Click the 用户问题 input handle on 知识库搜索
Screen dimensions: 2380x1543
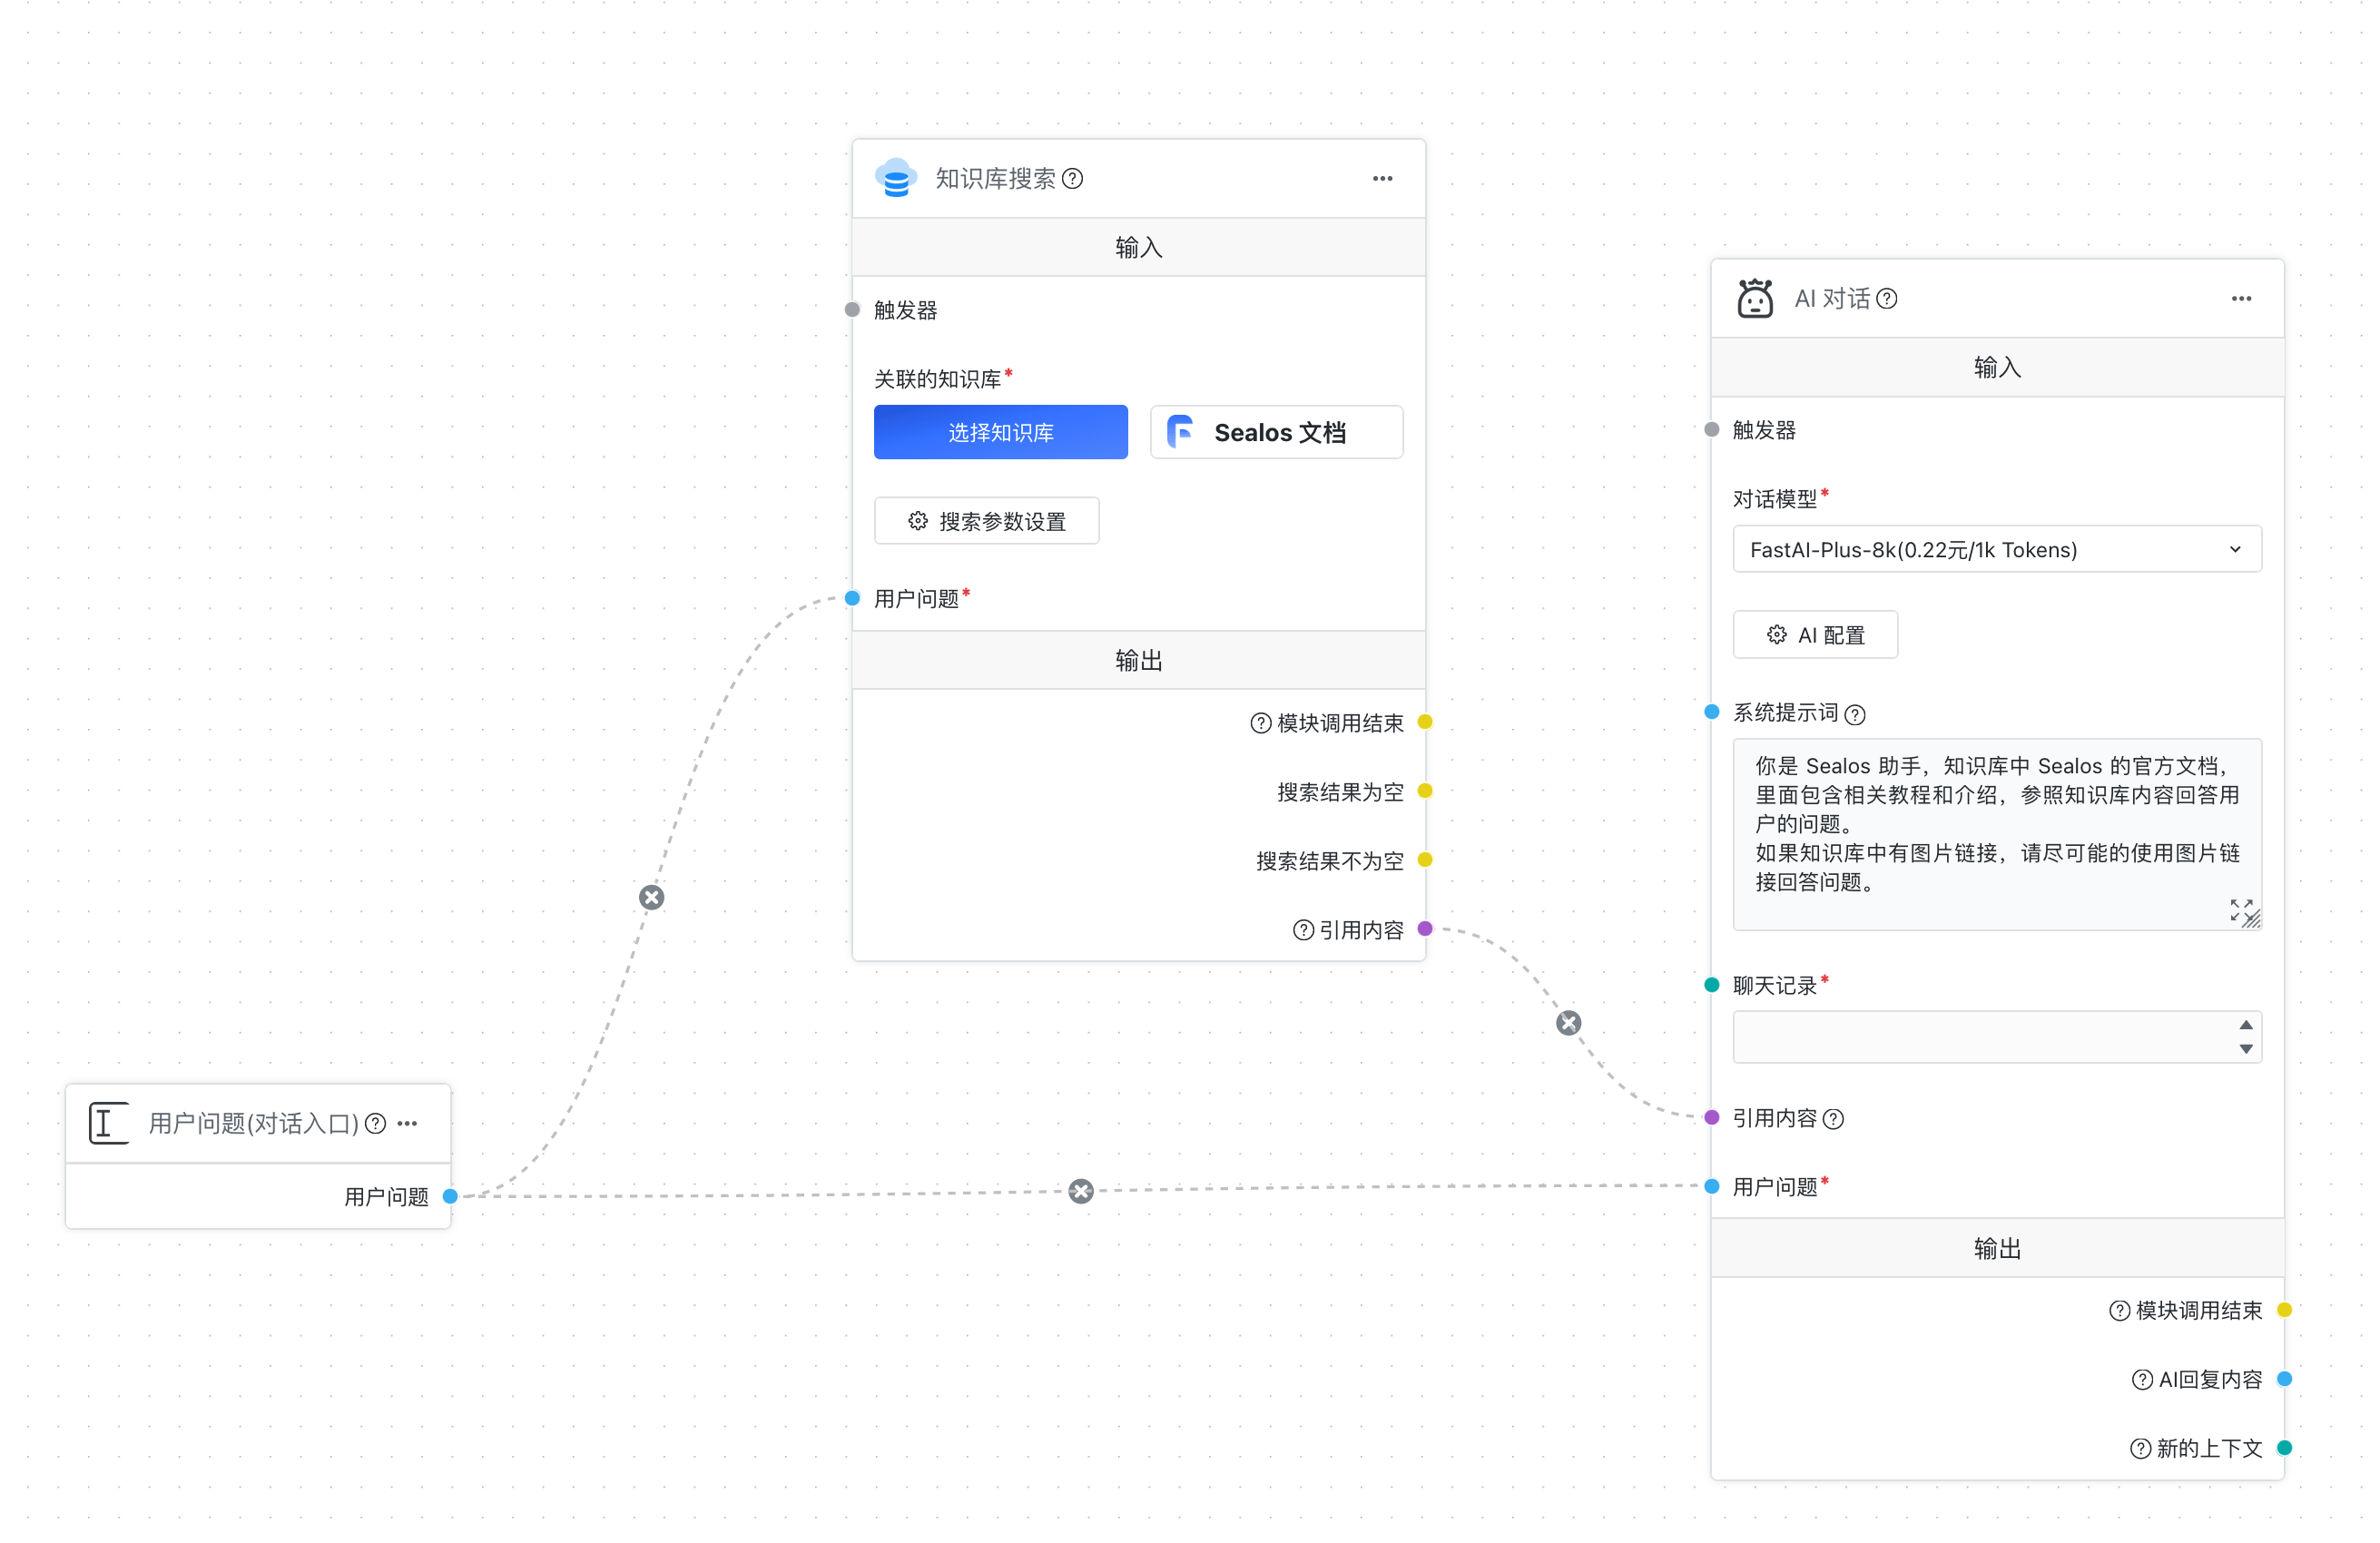pyautogui.click(x=852, y=598)
